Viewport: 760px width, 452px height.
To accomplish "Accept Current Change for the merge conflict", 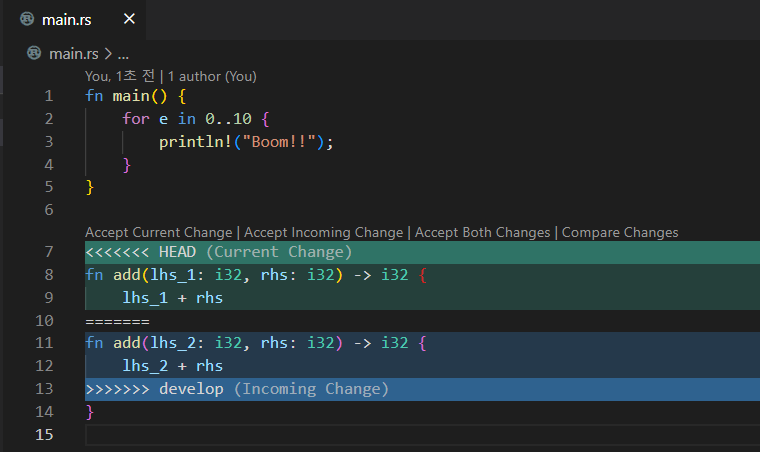I will coord(159,232).
